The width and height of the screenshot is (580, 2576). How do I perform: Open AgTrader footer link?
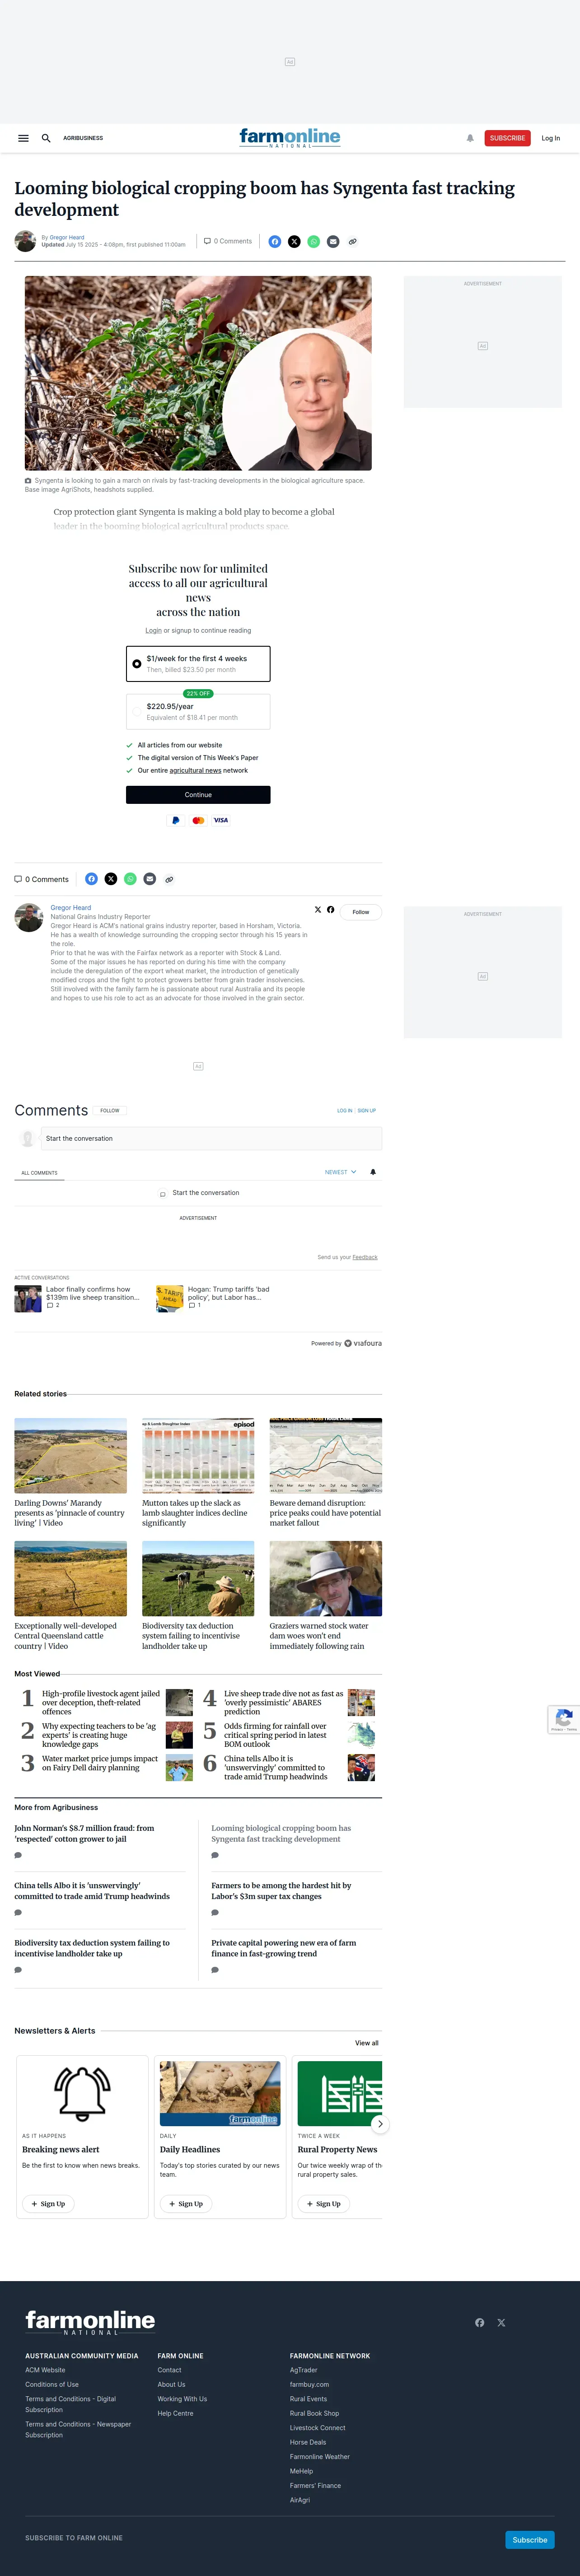tap(303, 2370)
